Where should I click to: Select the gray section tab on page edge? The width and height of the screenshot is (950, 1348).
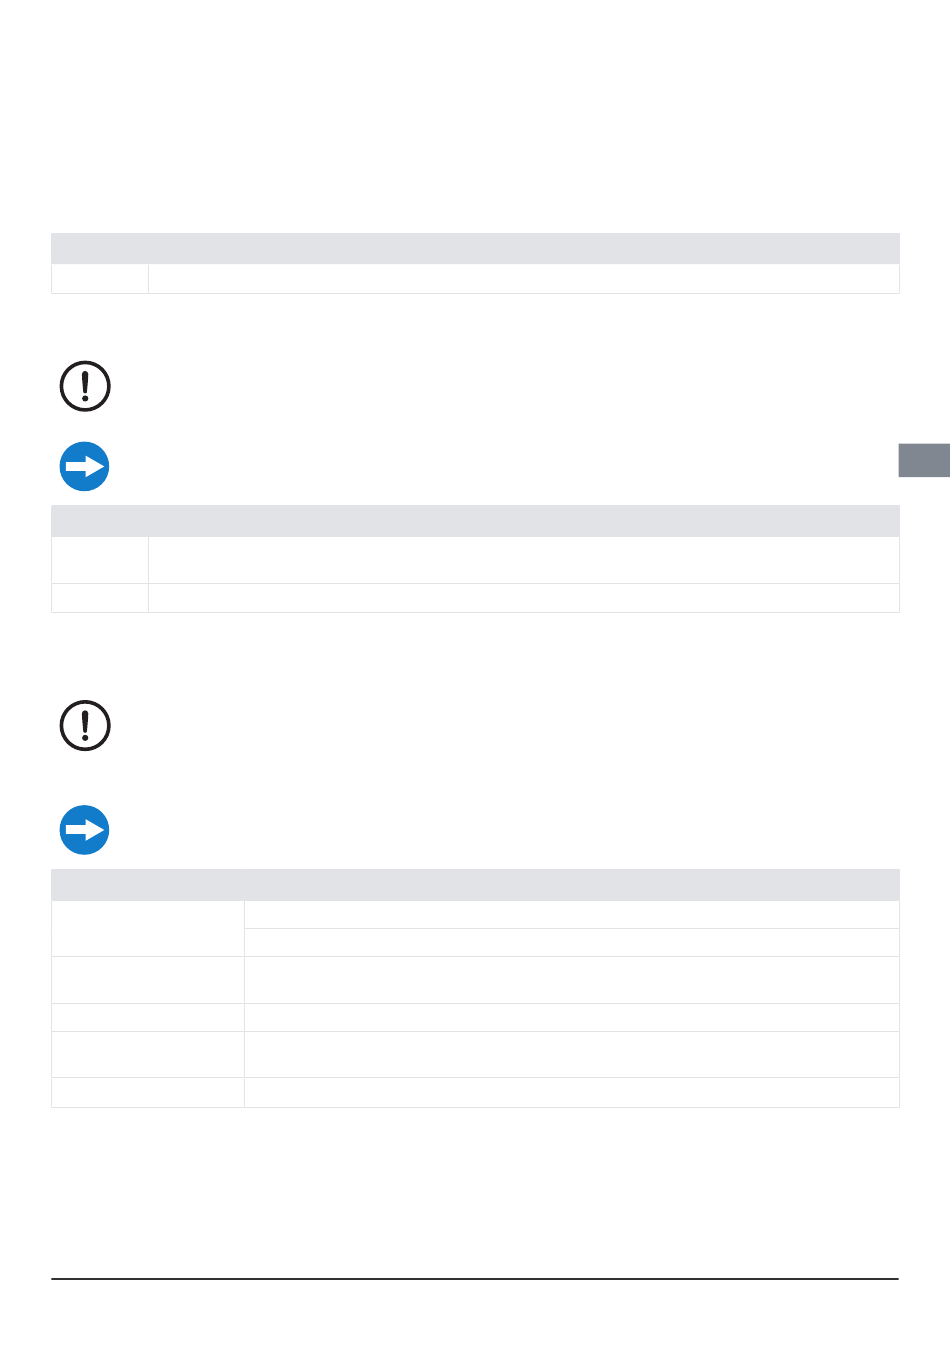click(924, 459)
